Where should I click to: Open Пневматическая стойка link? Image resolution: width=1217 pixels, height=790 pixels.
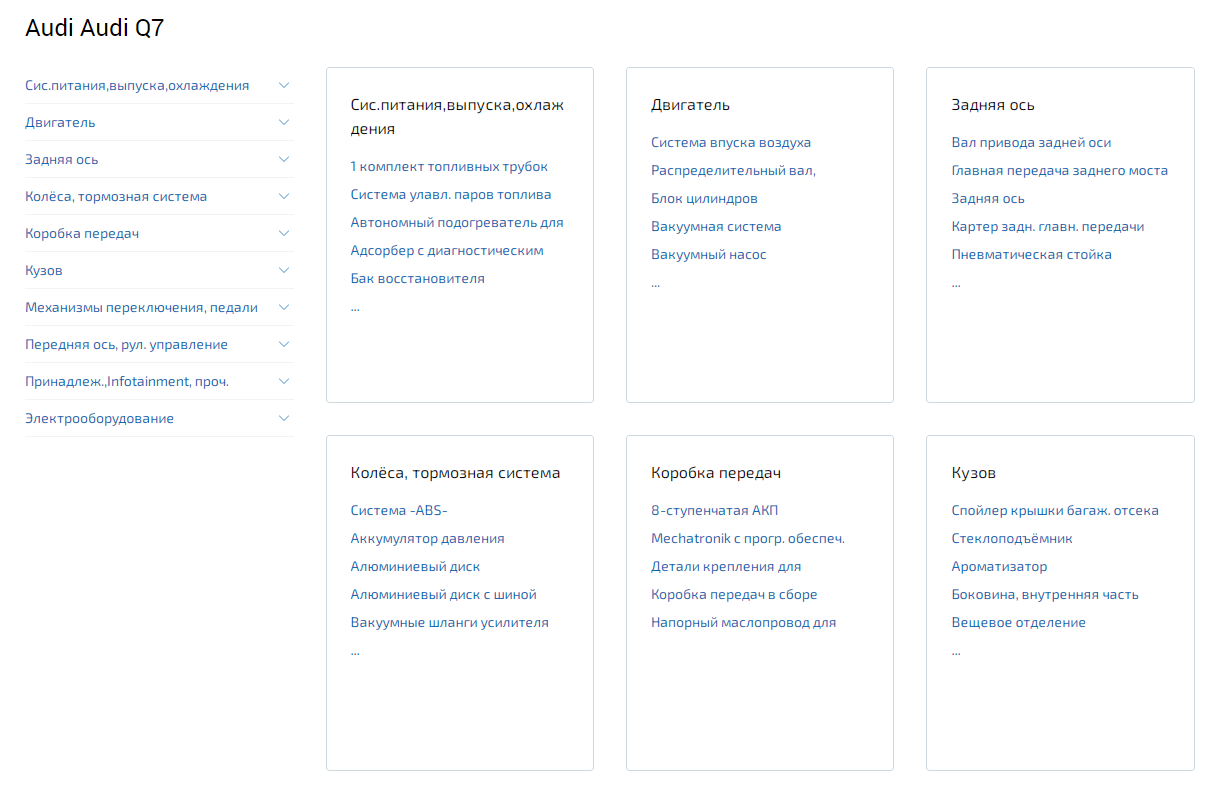point(1032,255)
